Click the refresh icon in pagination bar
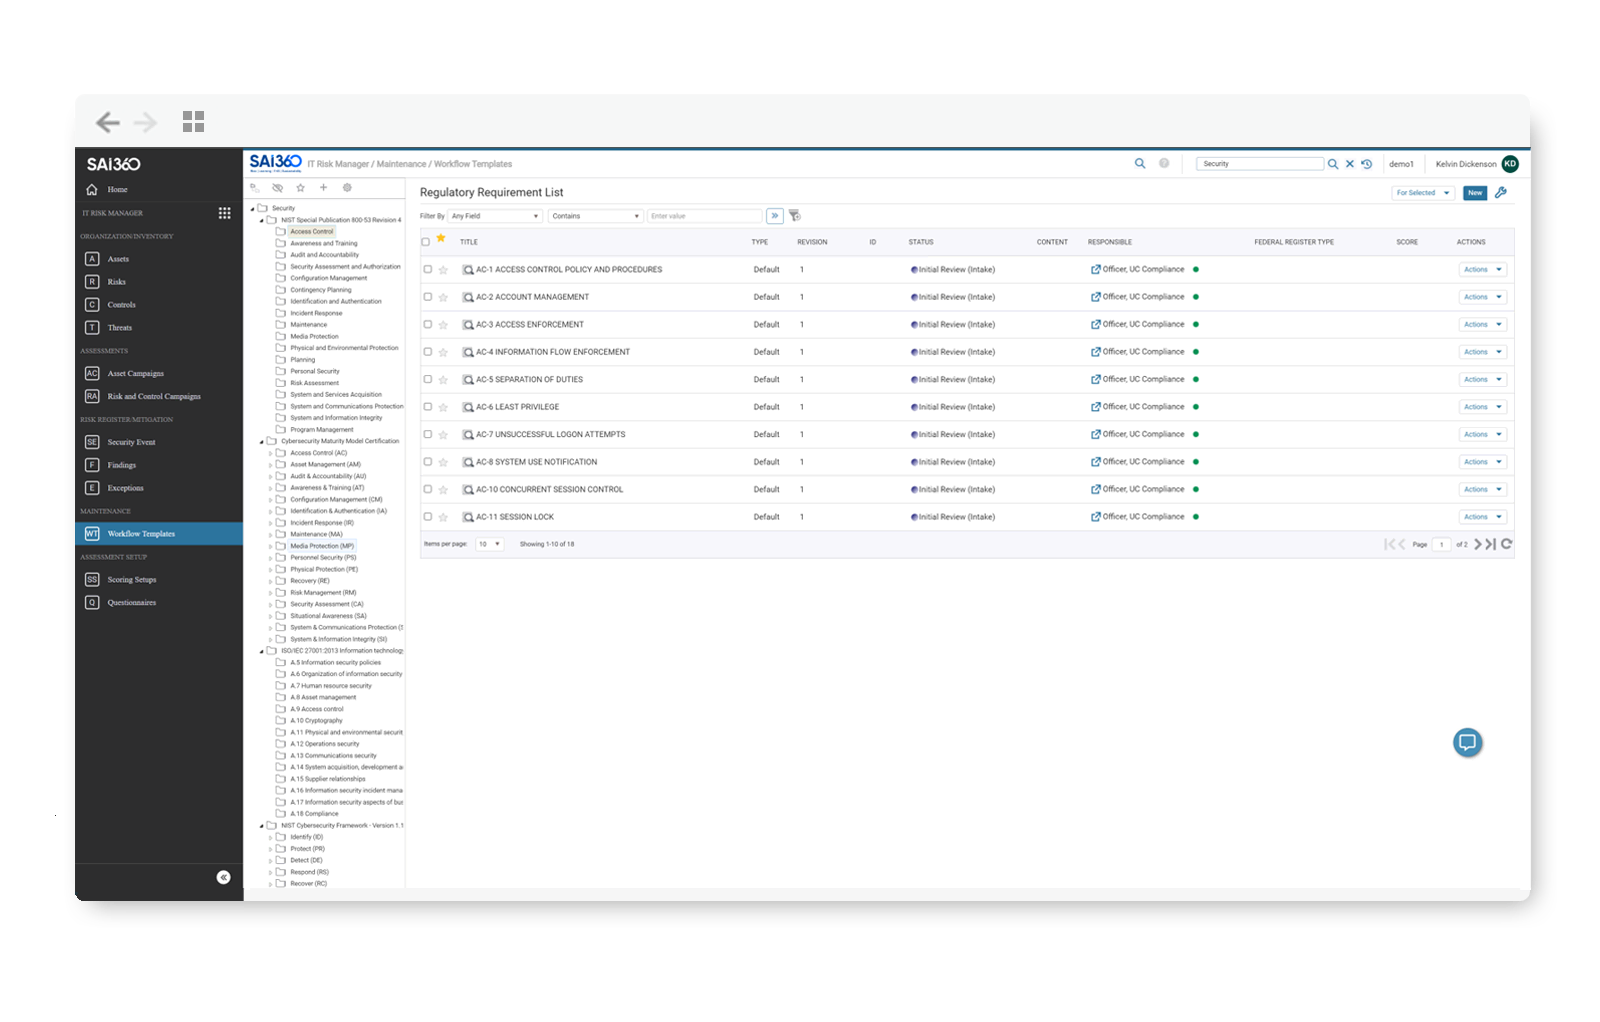This screenshot has height=1022, width=1600. (1506, 544)
